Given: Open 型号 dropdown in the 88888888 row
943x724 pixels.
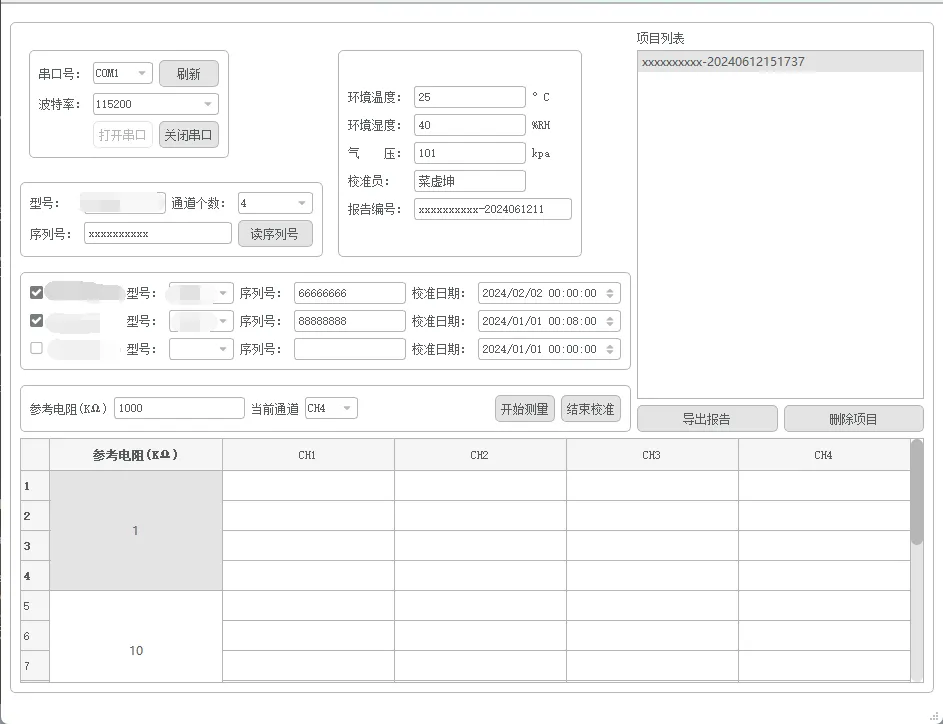Looking at the screenshot, I should click(x=201, y=321).
